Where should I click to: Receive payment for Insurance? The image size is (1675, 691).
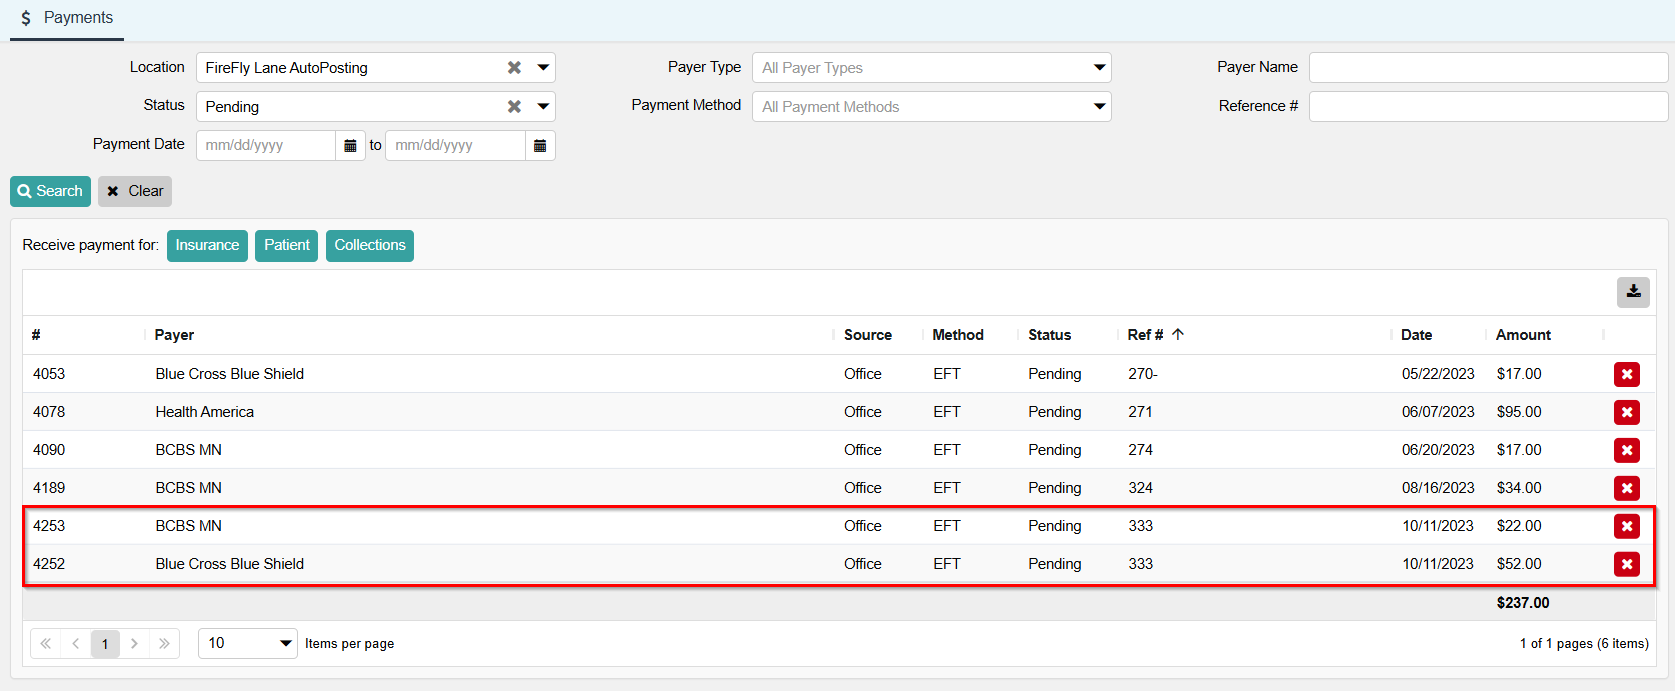207,245
